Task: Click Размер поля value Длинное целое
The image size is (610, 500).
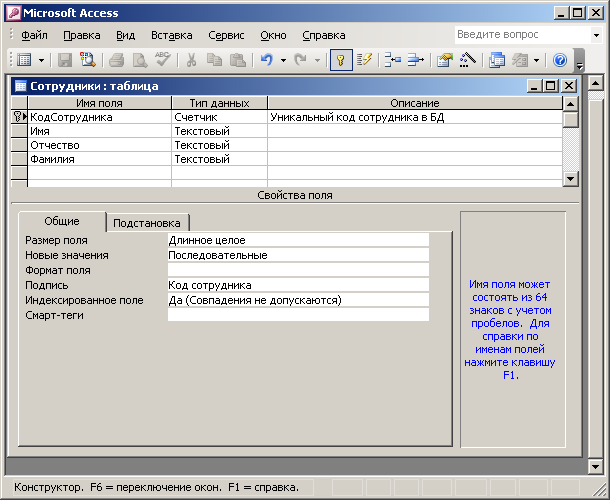Action: pyautogui.click(x=298, y=240)
